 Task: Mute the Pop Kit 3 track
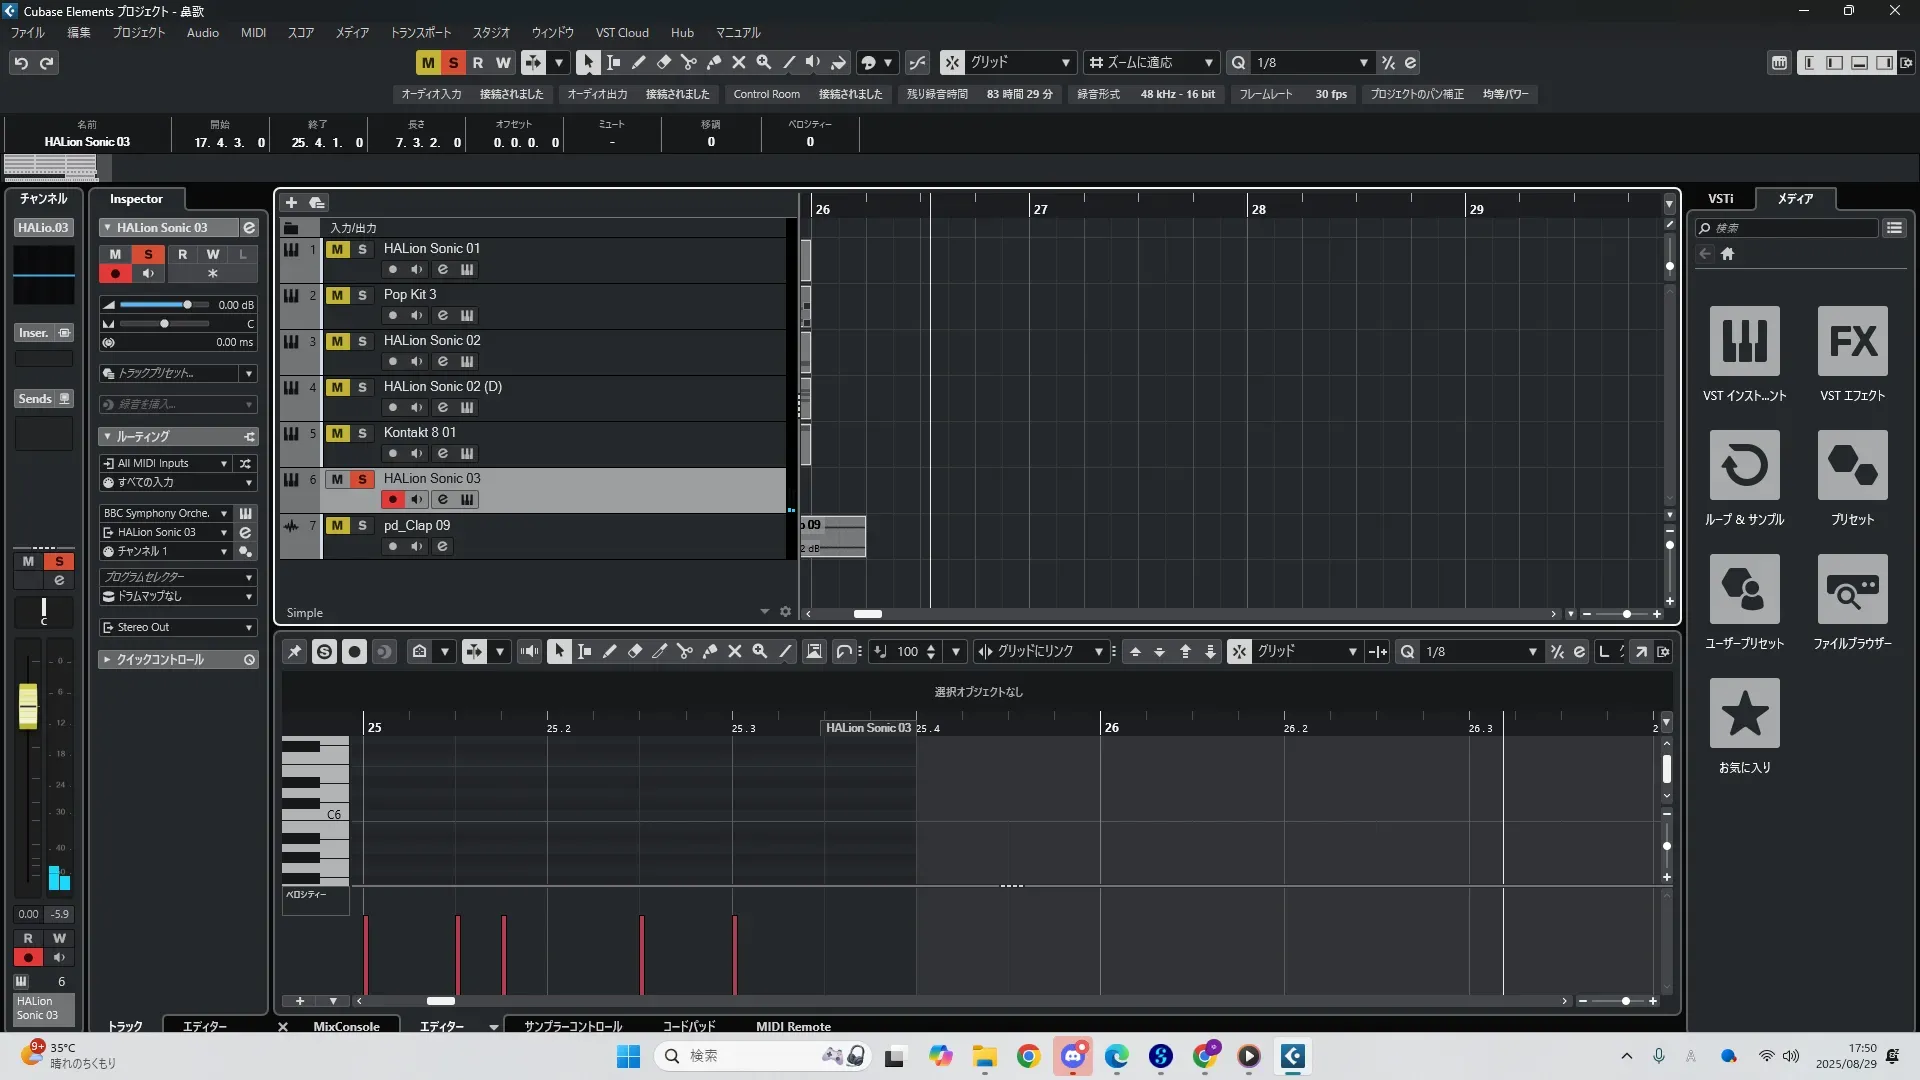[x=338, y=295]
